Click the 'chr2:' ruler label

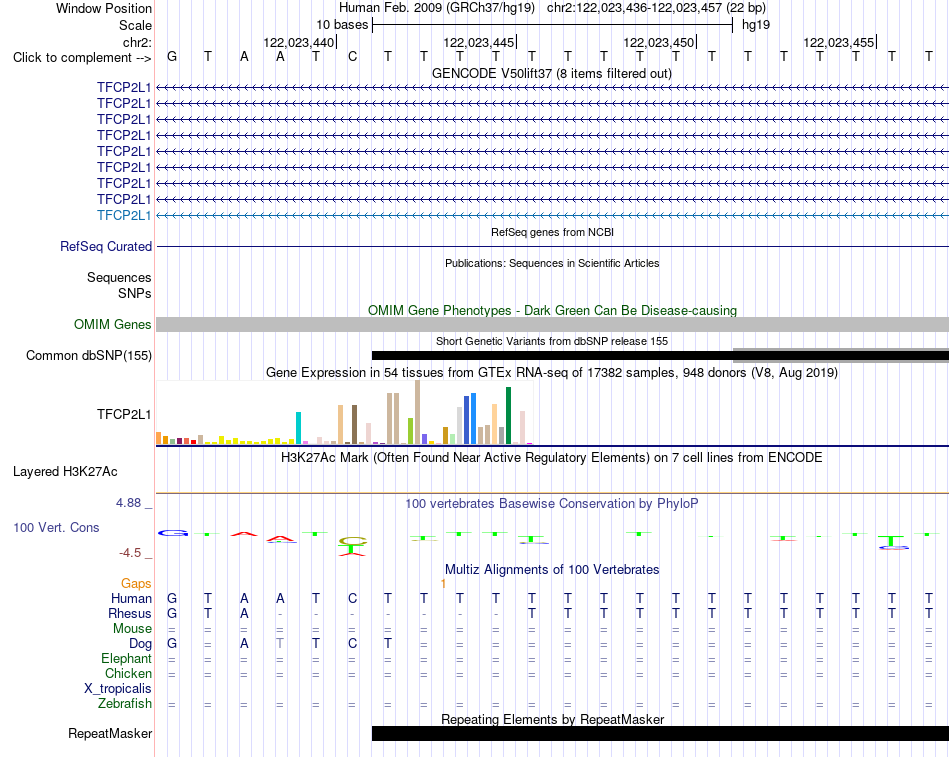(138, 42)
